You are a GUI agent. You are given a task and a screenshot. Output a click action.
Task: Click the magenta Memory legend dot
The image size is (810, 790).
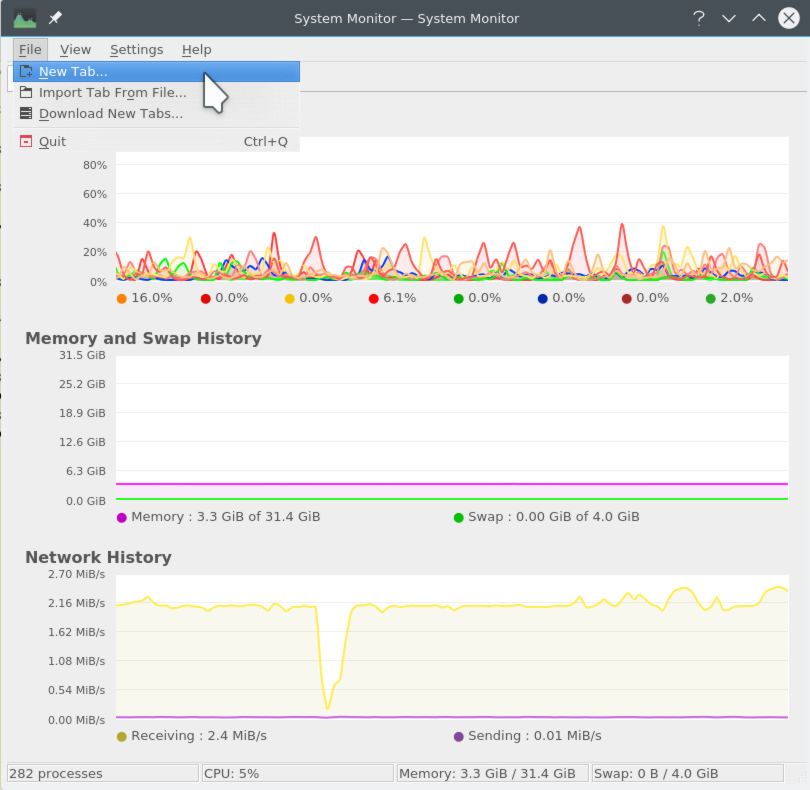click(x=122, y=518)
